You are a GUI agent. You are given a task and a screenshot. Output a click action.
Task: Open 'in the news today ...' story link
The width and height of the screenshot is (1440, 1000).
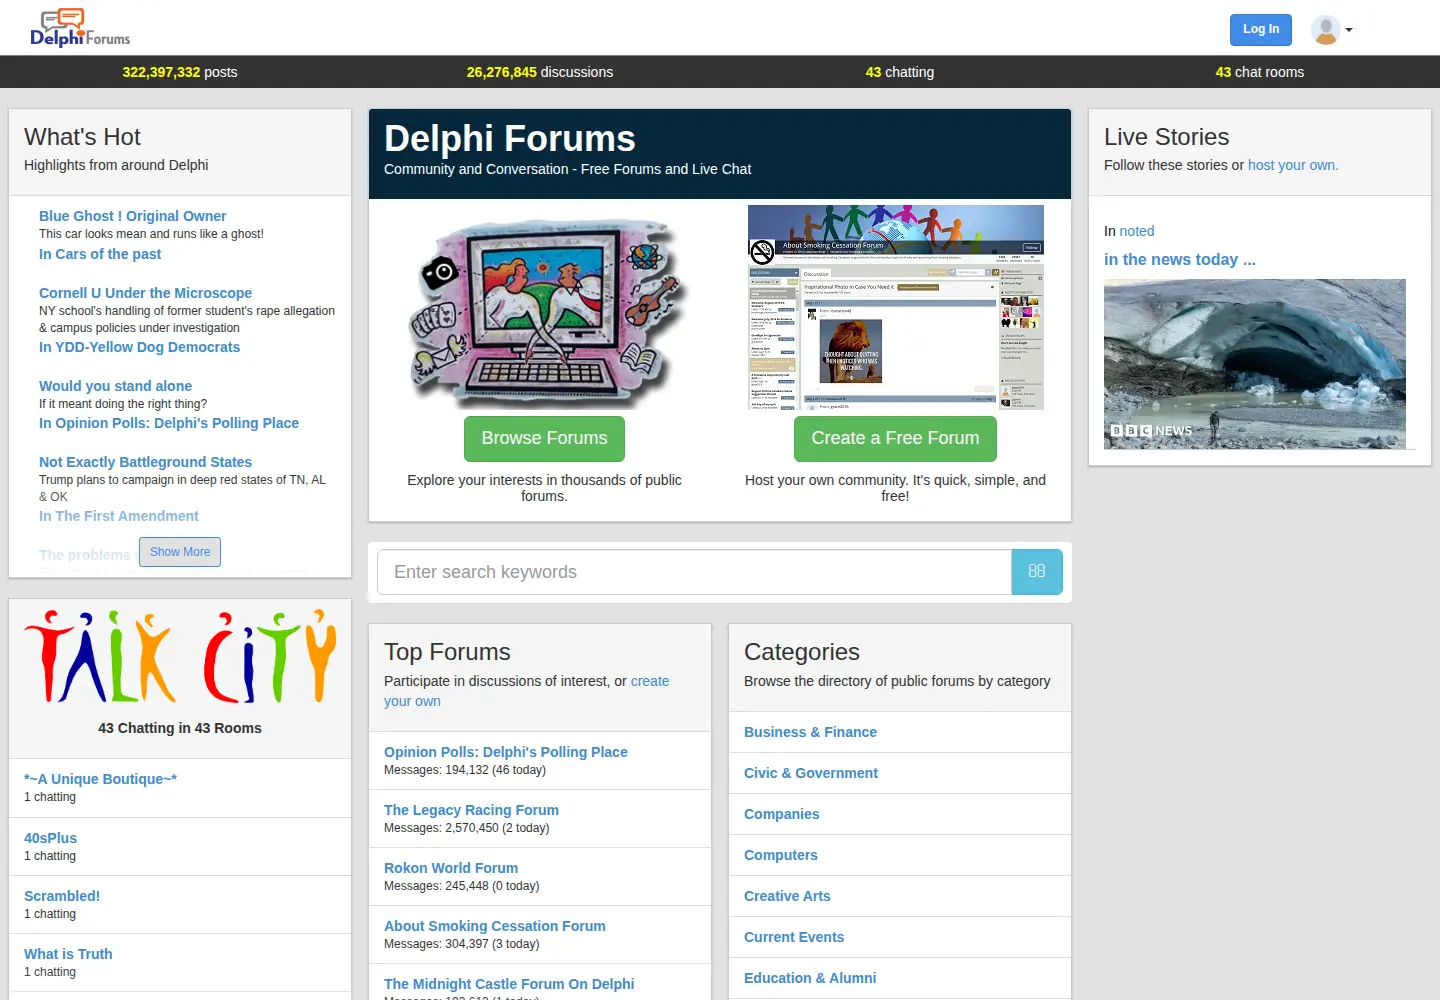1180,260
